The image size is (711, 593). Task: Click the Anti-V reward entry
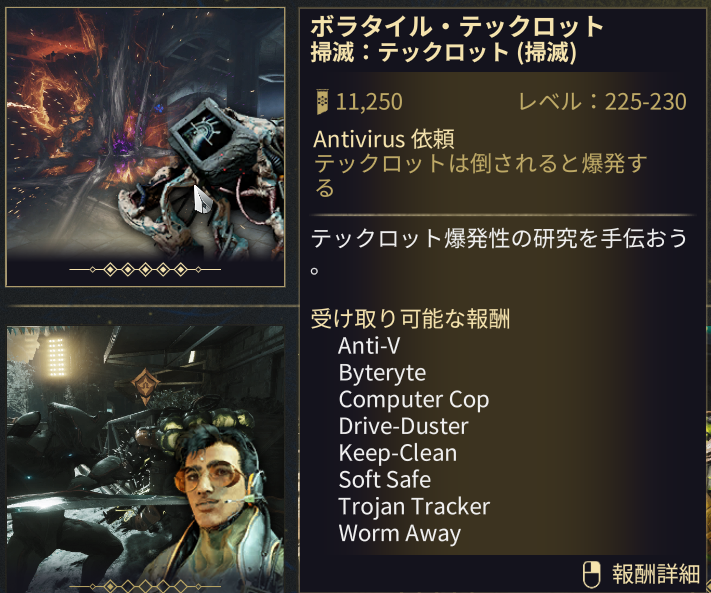click(369, 346)
